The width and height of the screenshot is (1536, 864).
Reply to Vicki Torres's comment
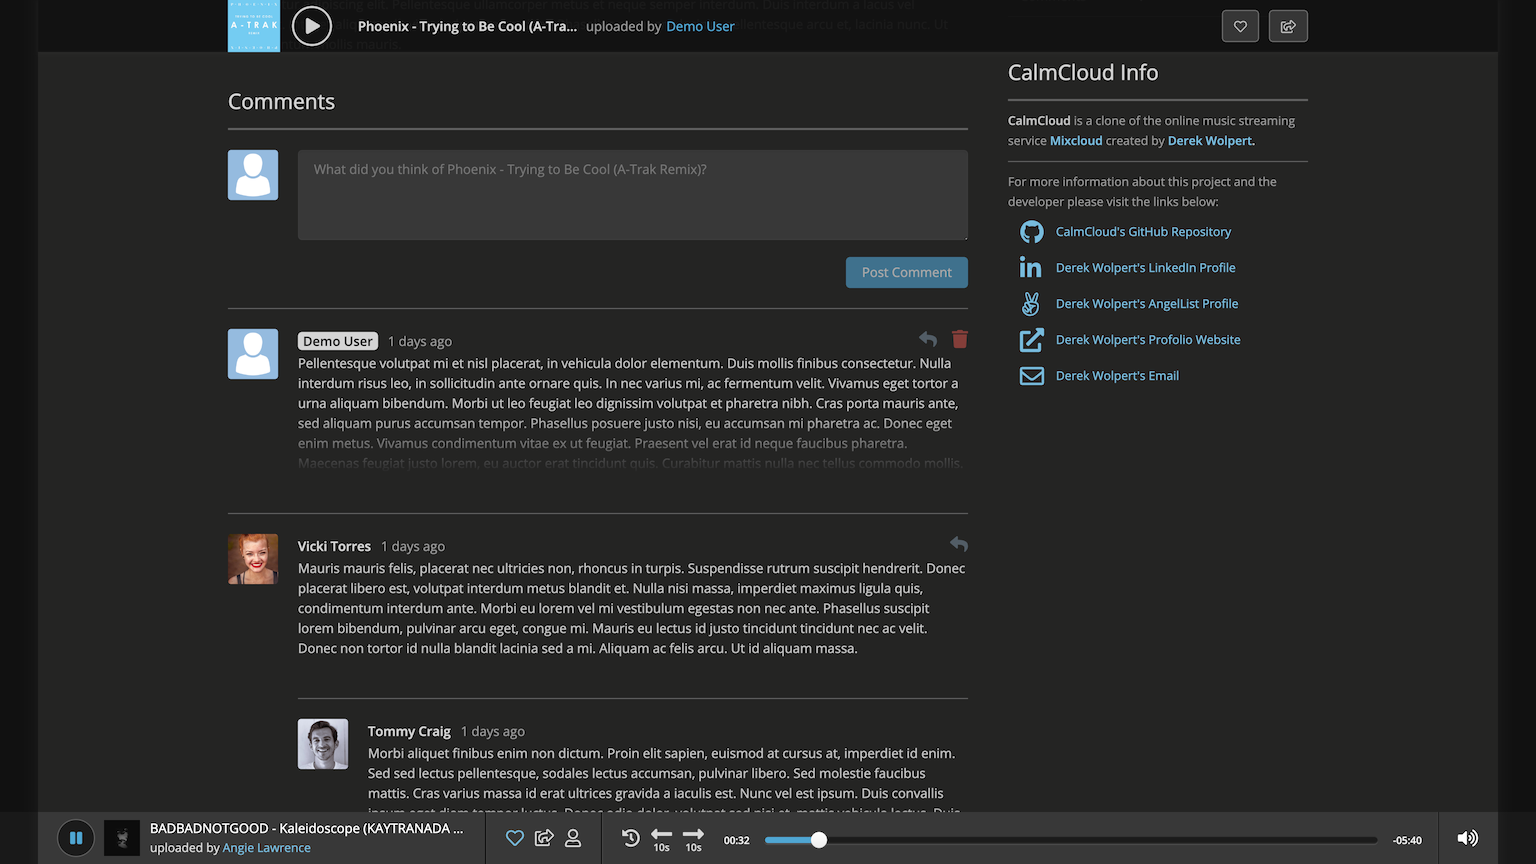point(959,544)
